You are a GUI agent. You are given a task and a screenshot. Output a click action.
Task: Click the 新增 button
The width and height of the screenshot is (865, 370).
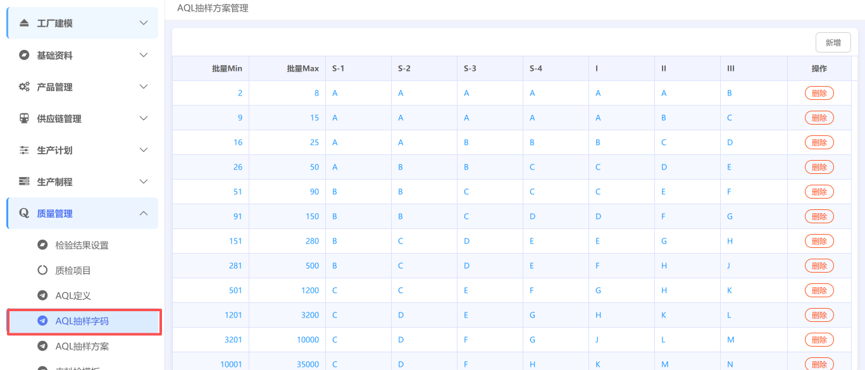pyautogui.click(x=833, y=42)
